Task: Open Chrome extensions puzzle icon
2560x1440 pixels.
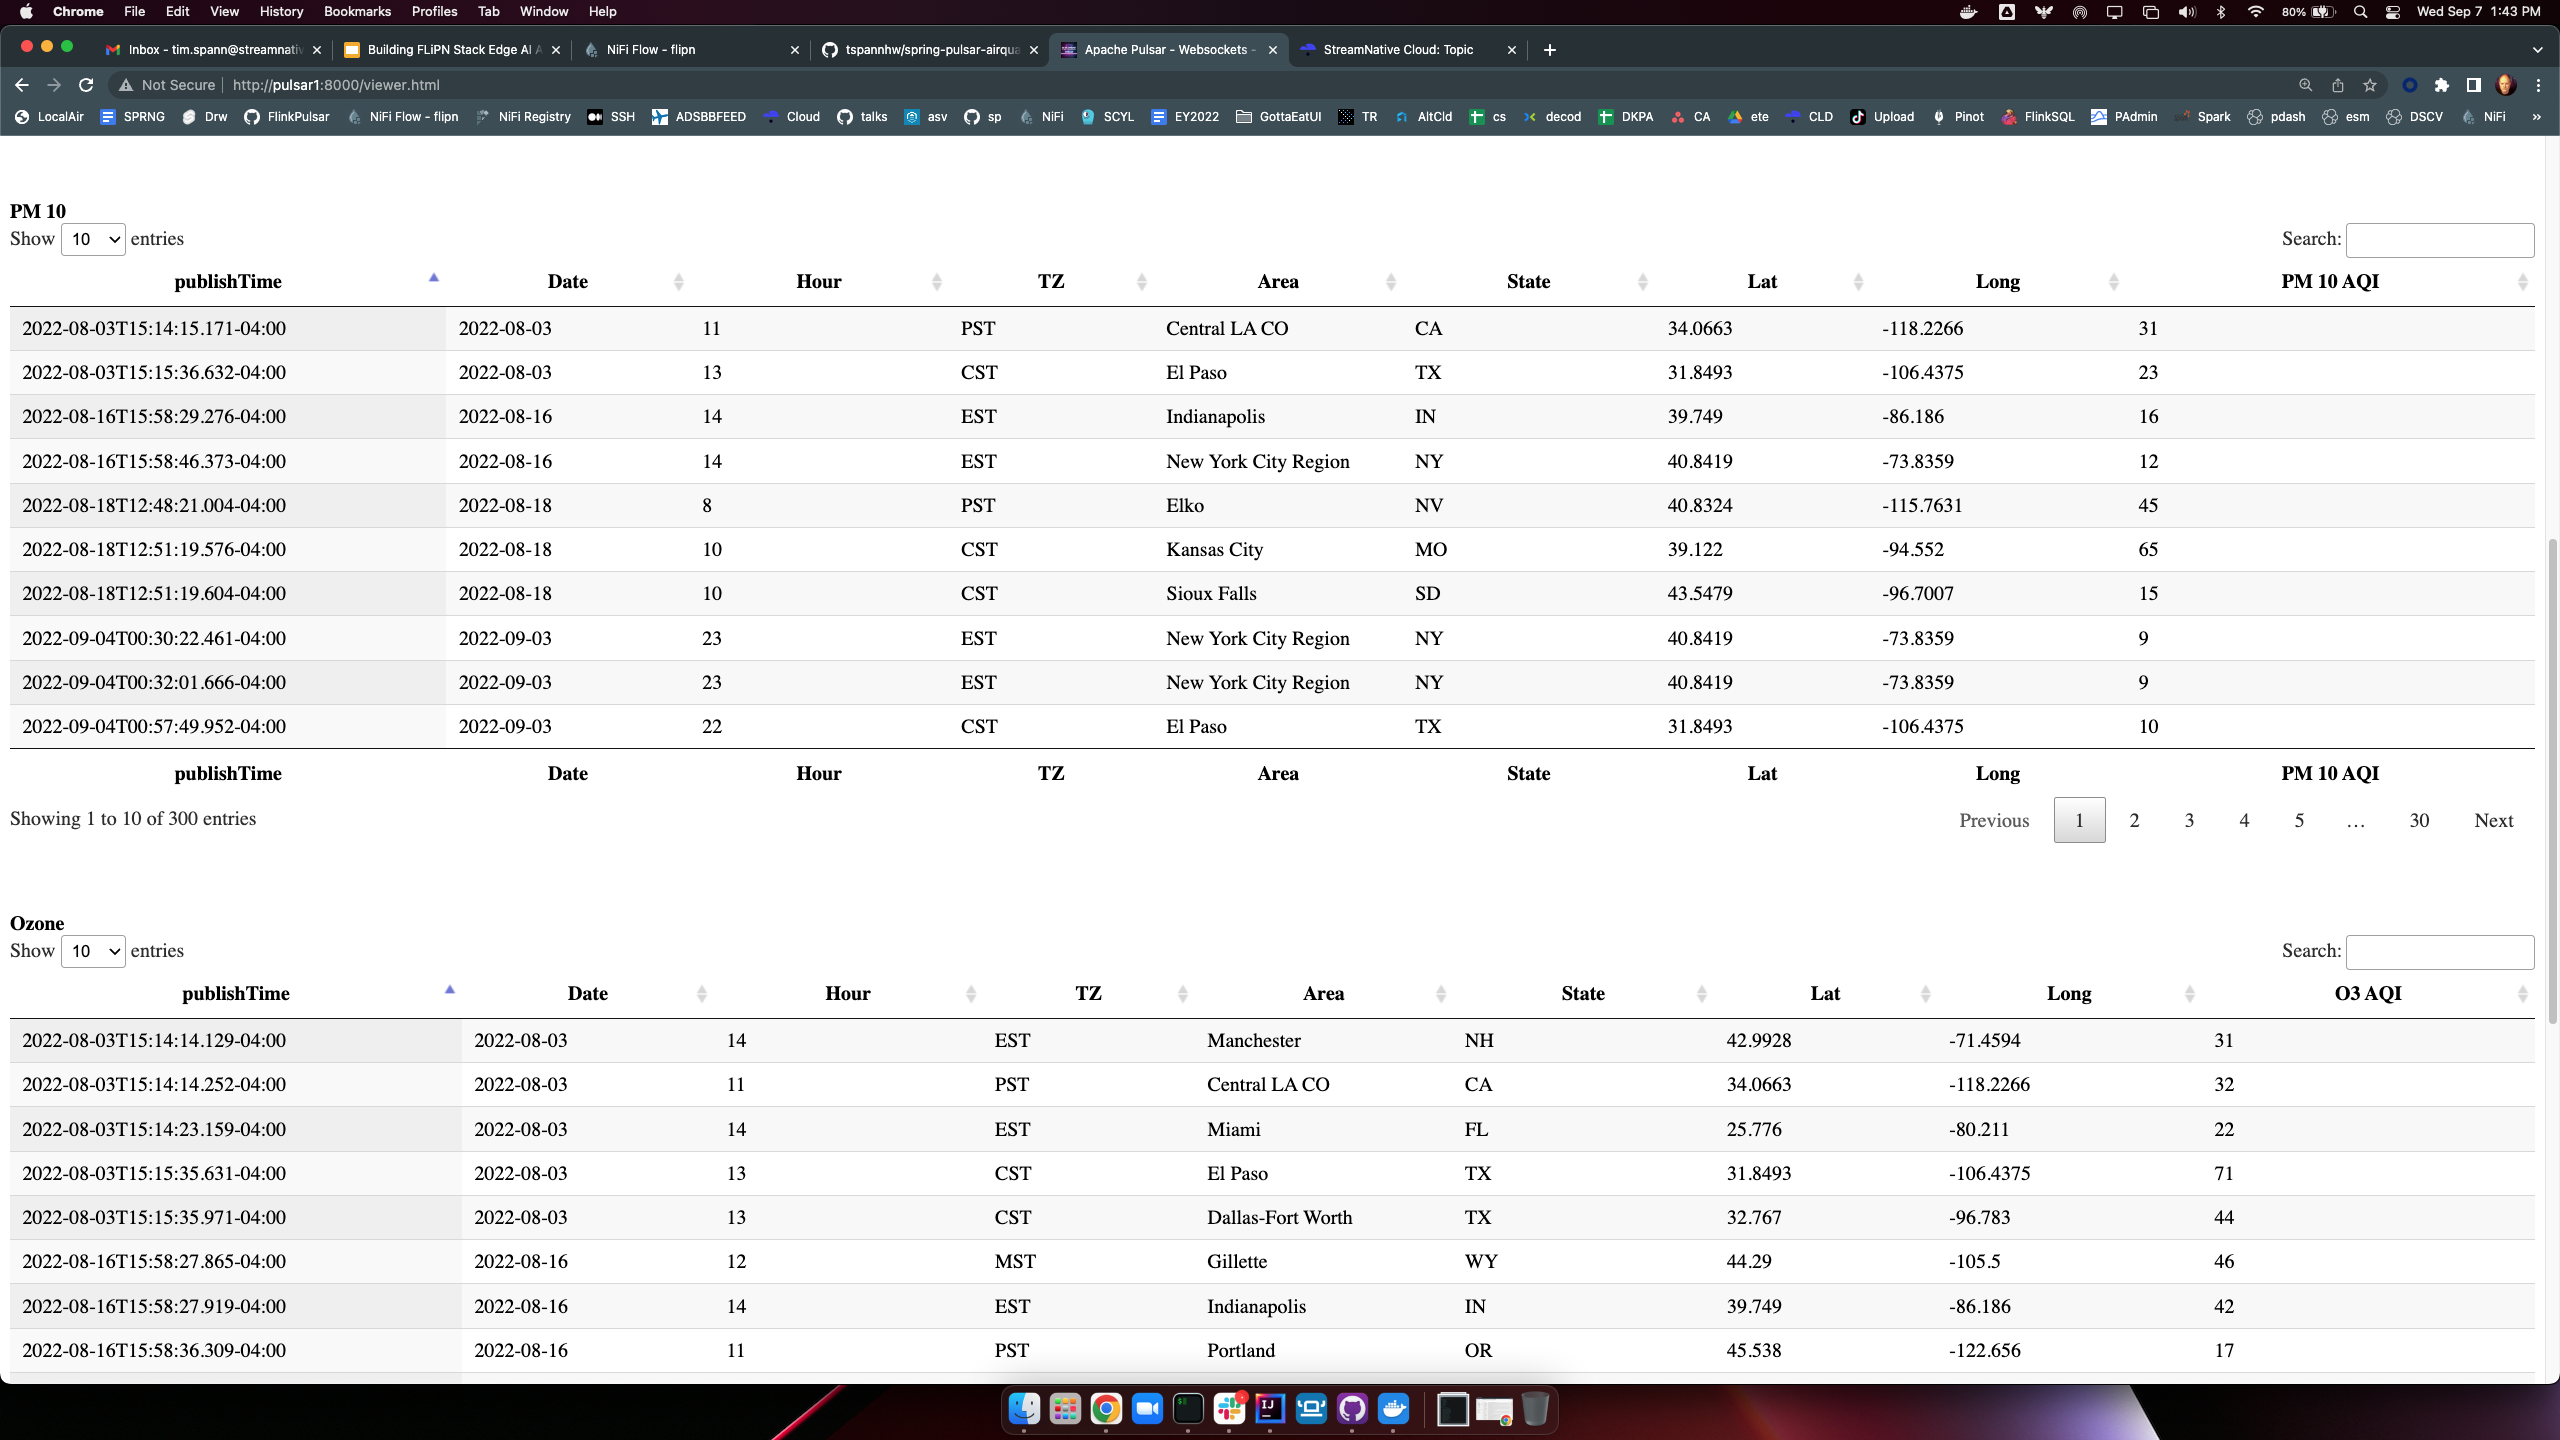Action: pos(2441,85)
